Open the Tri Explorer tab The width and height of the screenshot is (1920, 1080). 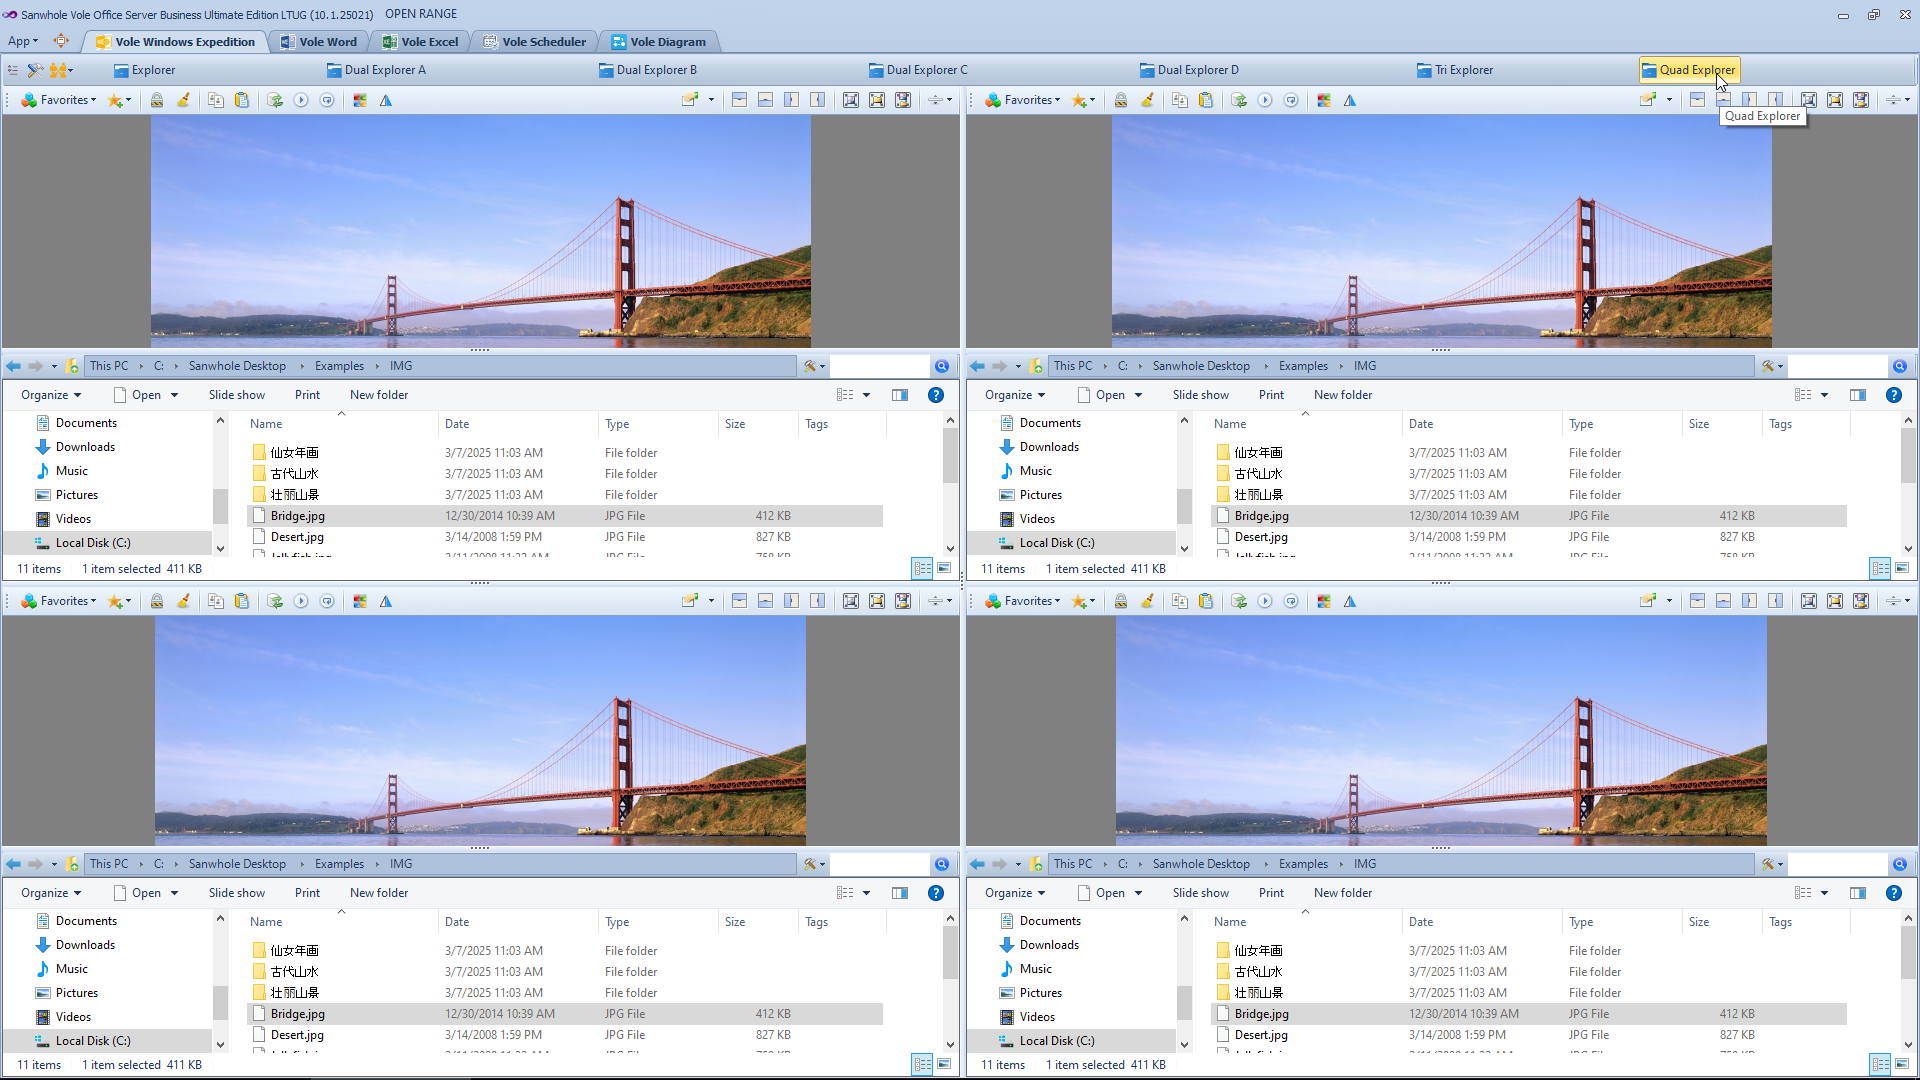click(1455, 70)
